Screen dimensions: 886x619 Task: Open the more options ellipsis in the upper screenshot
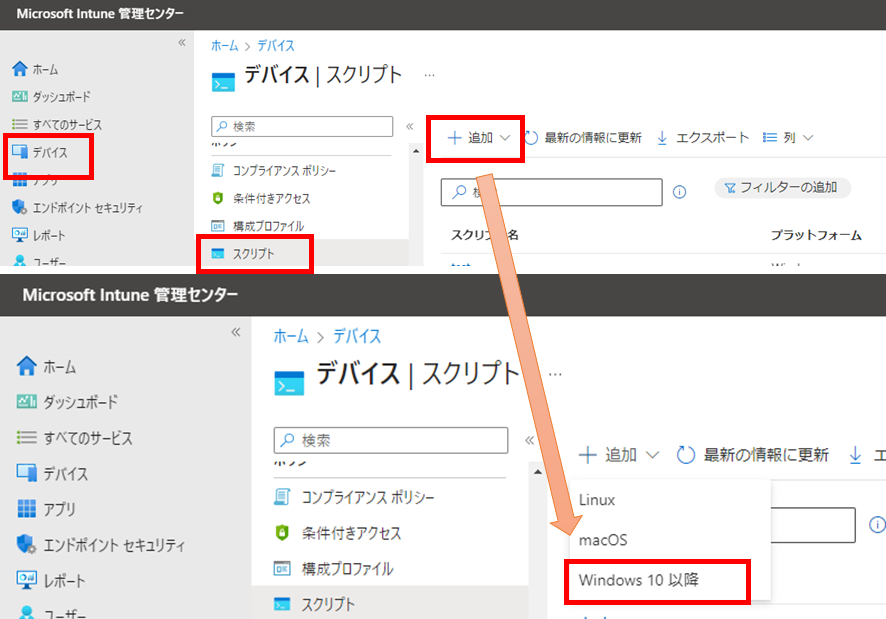[x=429, y=75]
